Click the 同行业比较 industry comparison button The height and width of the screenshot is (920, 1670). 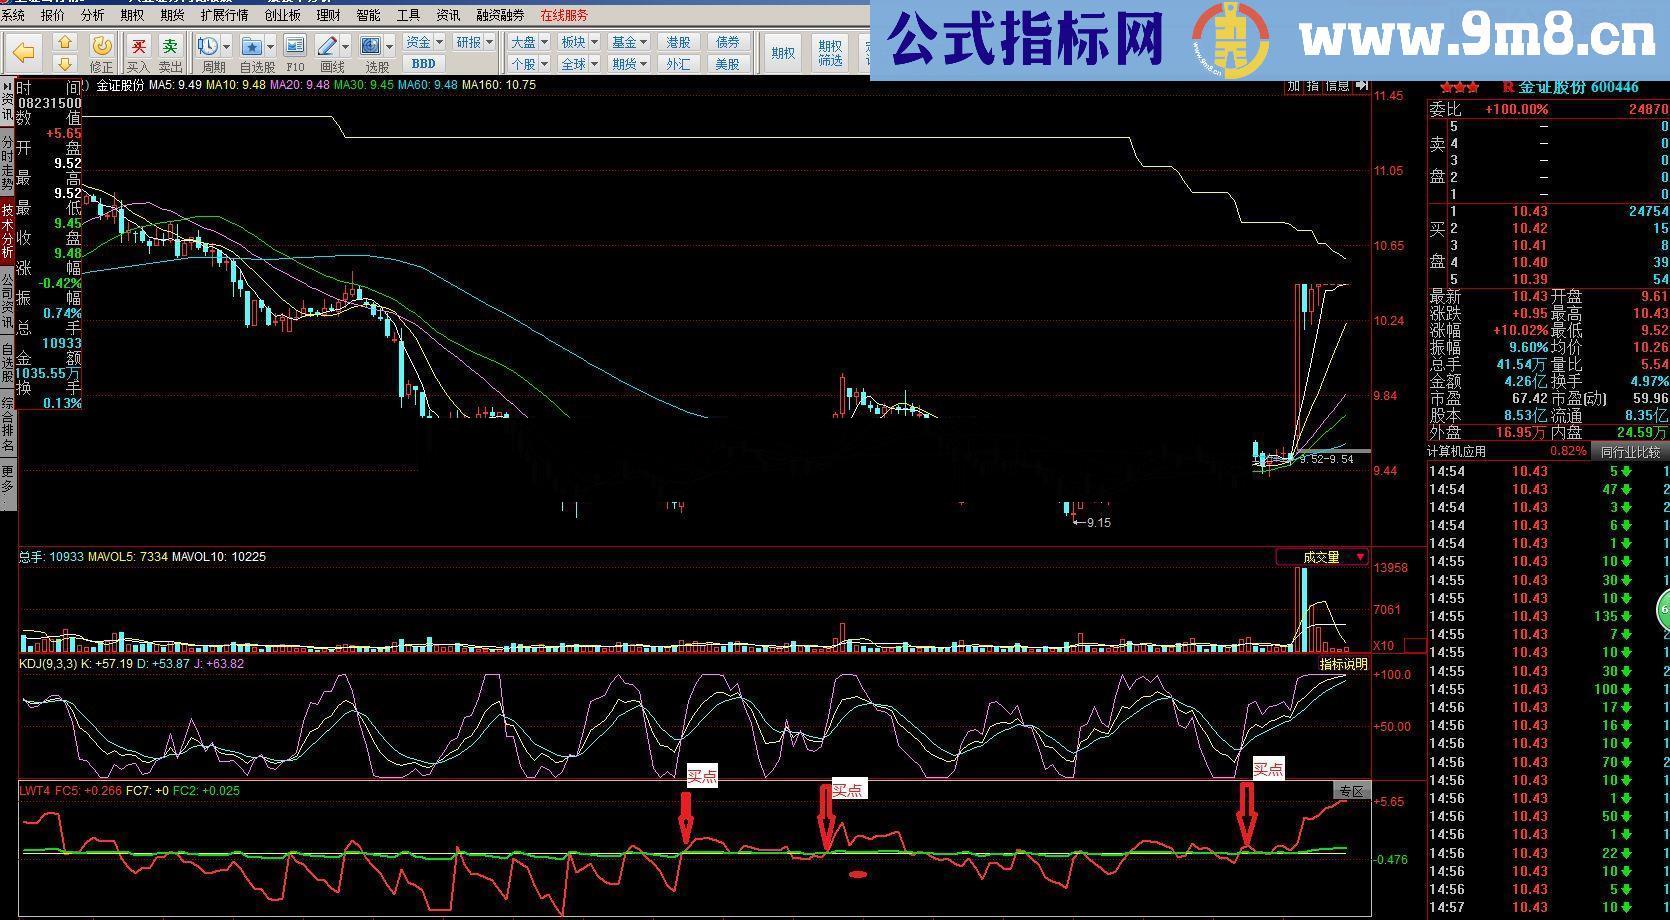pos(1630,451)
